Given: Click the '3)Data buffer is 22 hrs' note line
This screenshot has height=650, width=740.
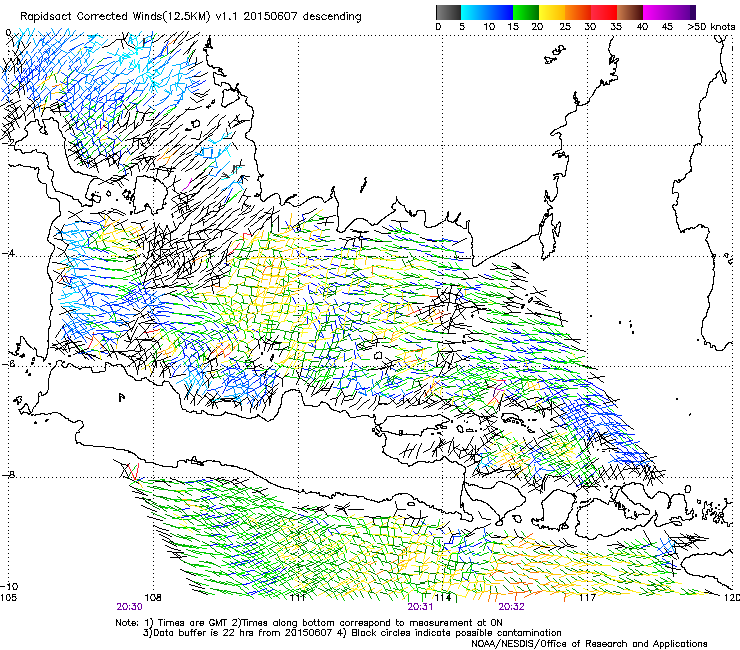Looking at the screenshot, I should point(352,633).
